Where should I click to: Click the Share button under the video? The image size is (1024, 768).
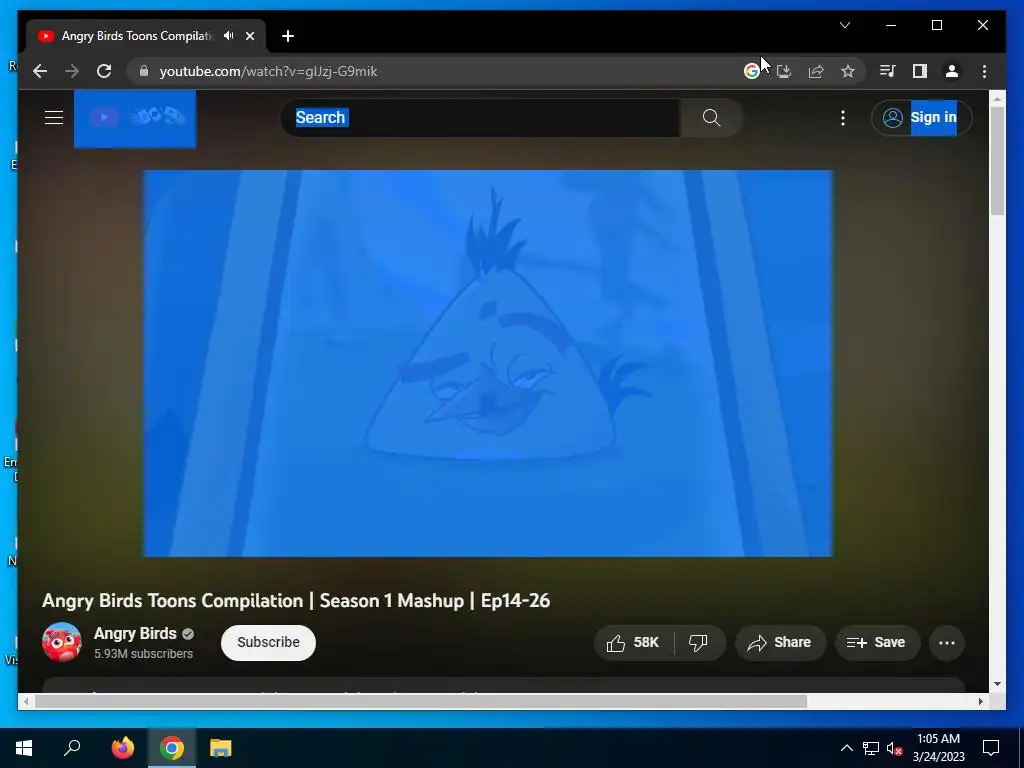coord(780,643)
